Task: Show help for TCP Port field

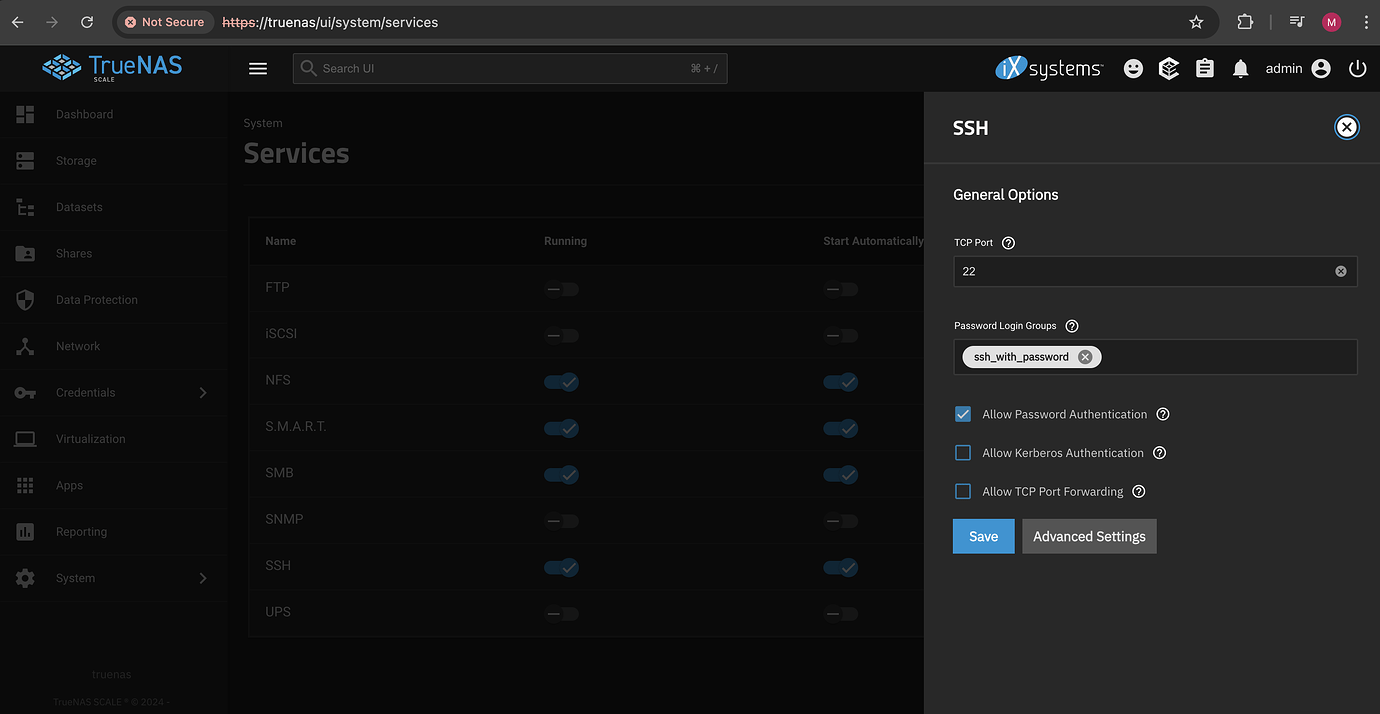Action: 1008,243
